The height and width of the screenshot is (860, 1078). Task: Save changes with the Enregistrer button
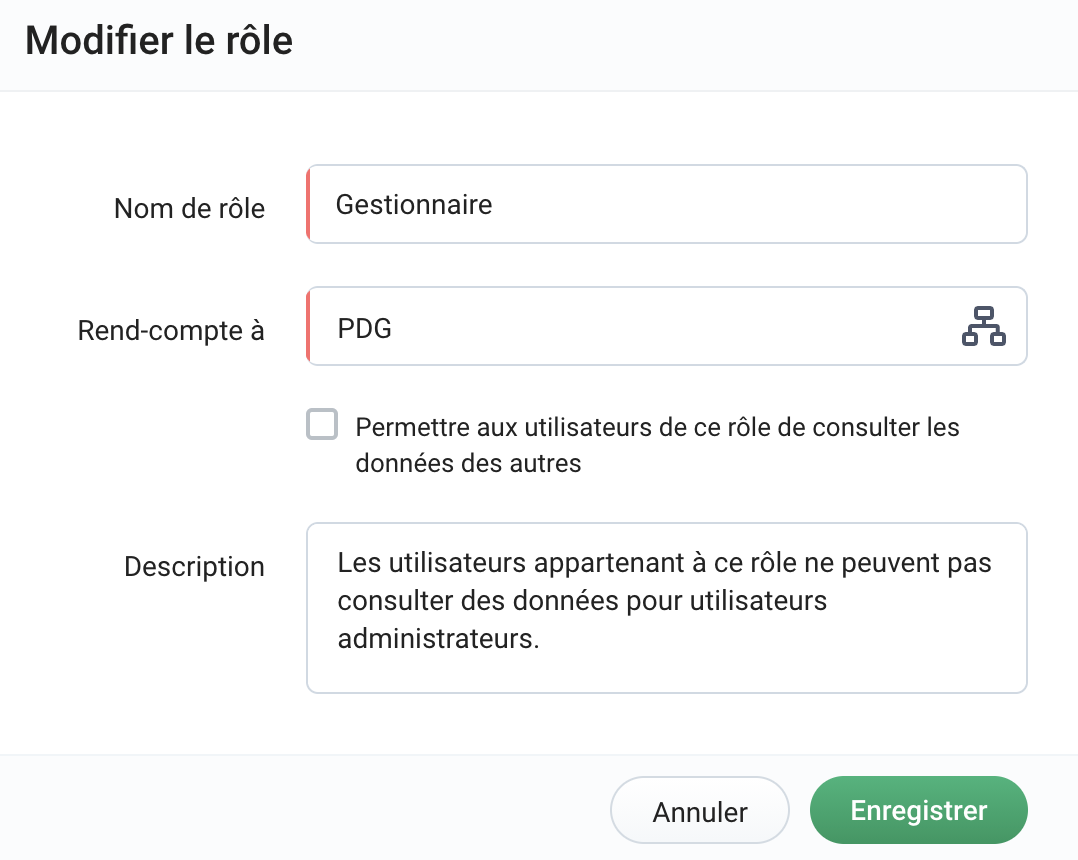pyautogui.click(x=918, y=811)
